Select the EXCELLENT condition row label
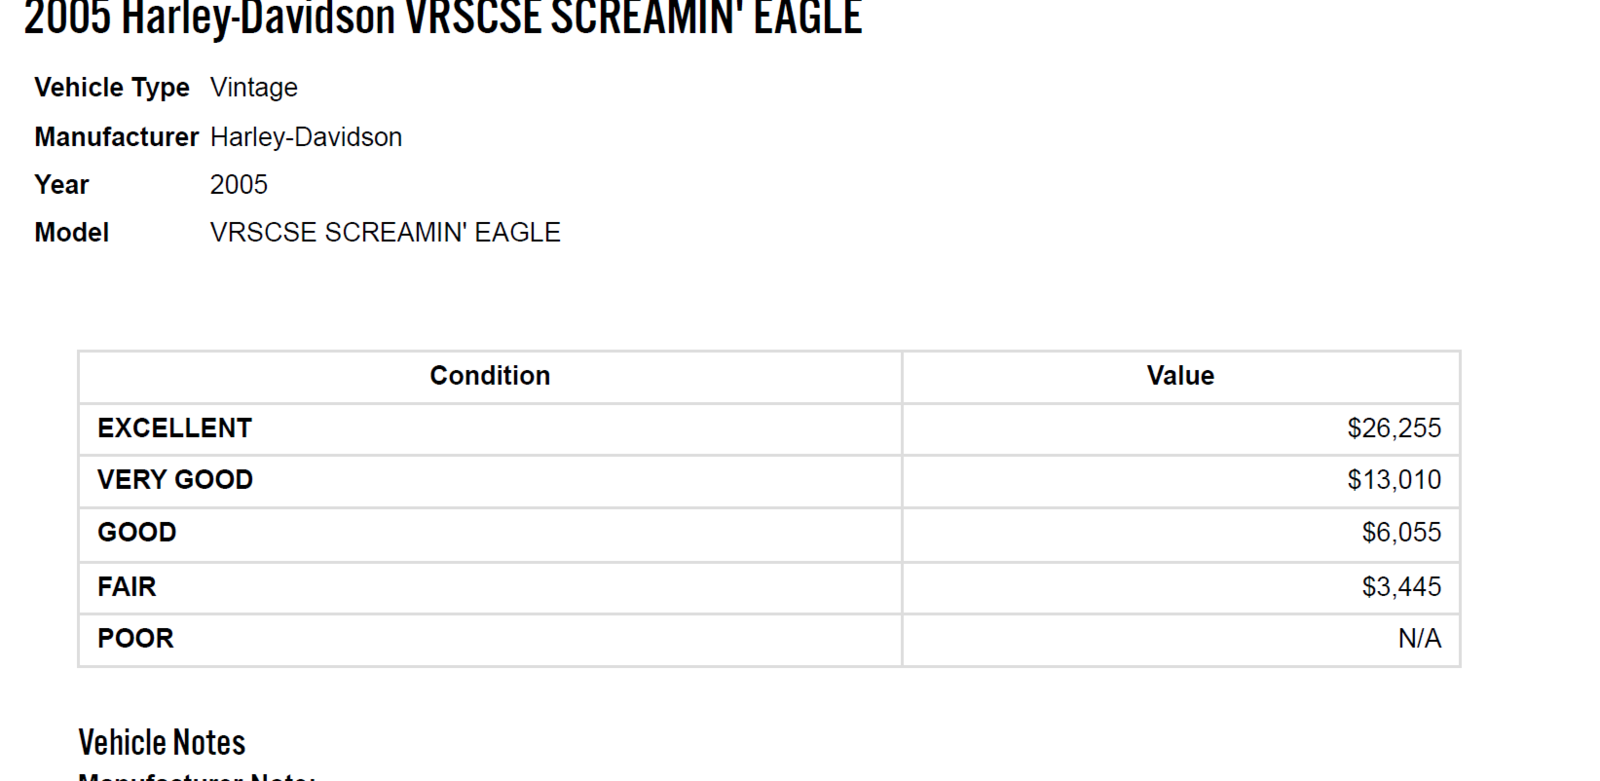This screenshot has width=1600, height=781. 175,428
